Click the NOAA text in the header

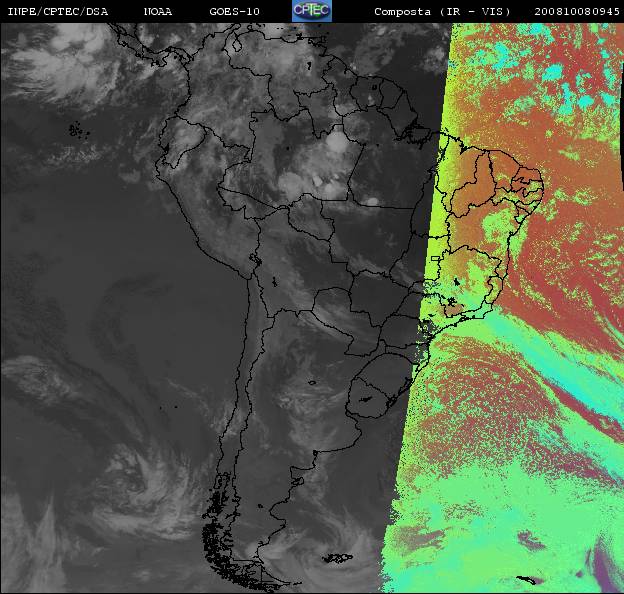[x=158, y=12]
